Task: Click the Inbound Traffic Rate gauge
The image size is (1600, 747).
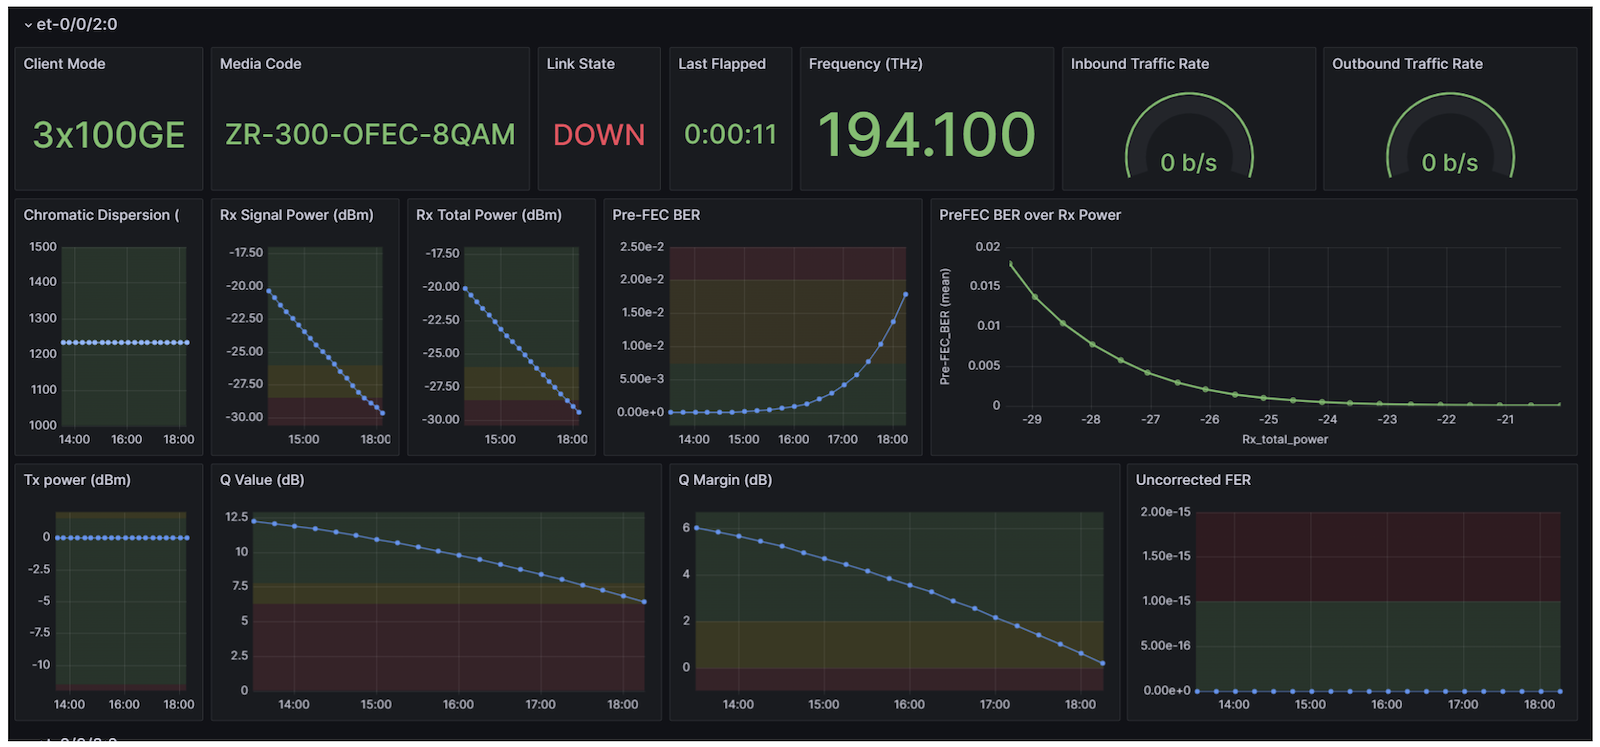Action: pyautogui.click(x=1189, y=137)
